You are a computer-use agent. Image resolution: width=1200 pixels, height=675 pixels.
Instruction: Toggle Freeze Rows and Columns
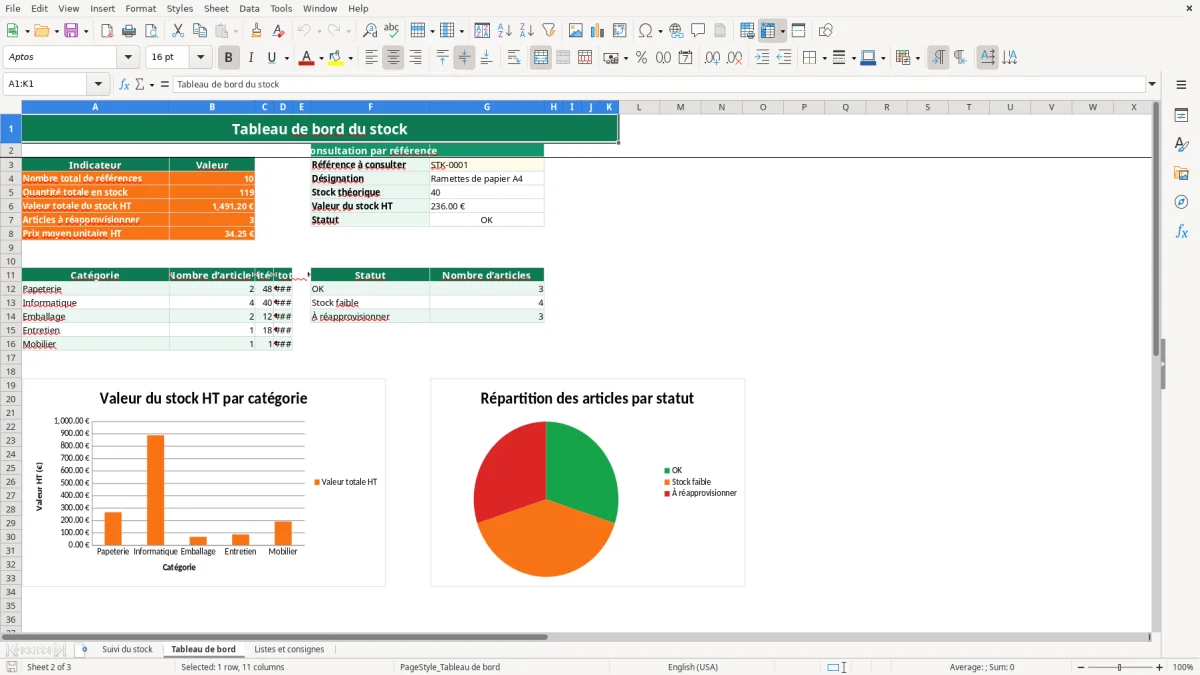click(768, 31)
